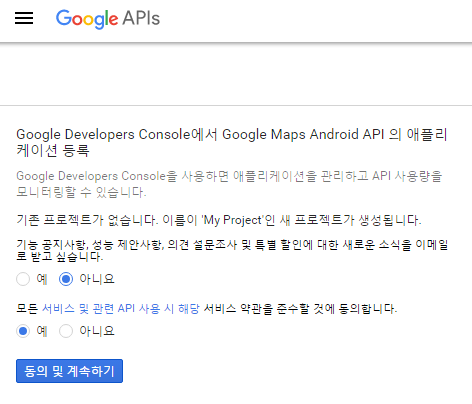Open the '서비스 및 관련 API 사용 시 해당' terms link
This screenshot has height=404, width=472.
[121, 308]
